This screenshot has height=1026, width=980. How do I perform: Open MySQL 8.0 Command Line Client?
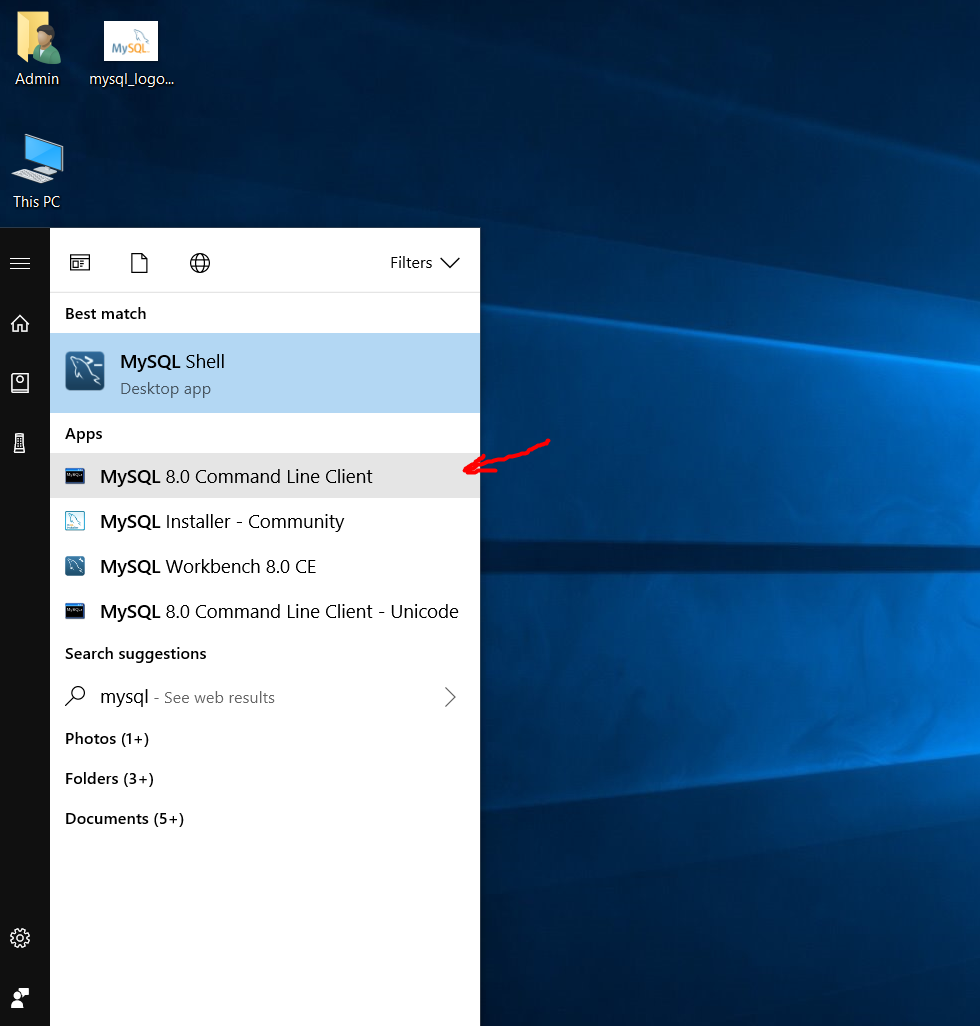point(236,476)
